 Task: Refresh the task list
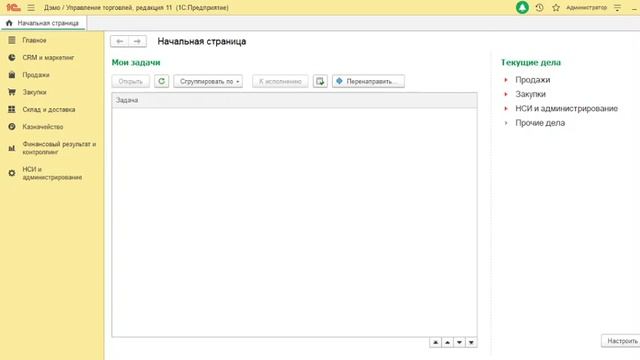162,81
